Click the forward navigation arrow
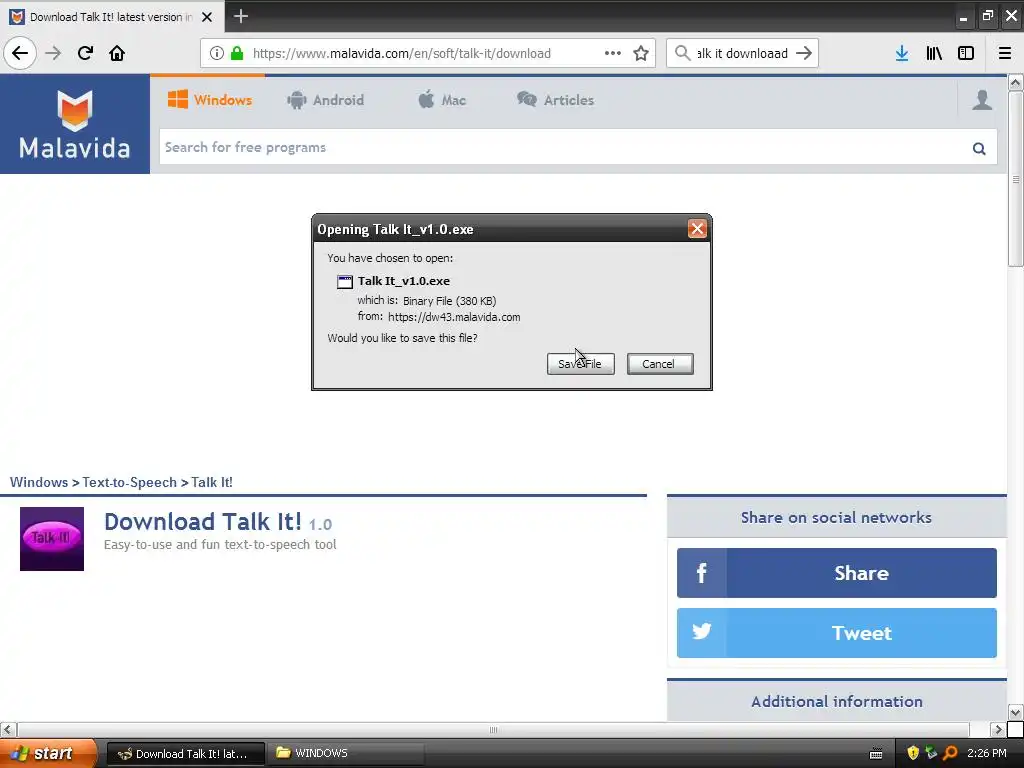The height and width of the screenshot is (768, 1024). pyautogui.click(x=53, y=53)
